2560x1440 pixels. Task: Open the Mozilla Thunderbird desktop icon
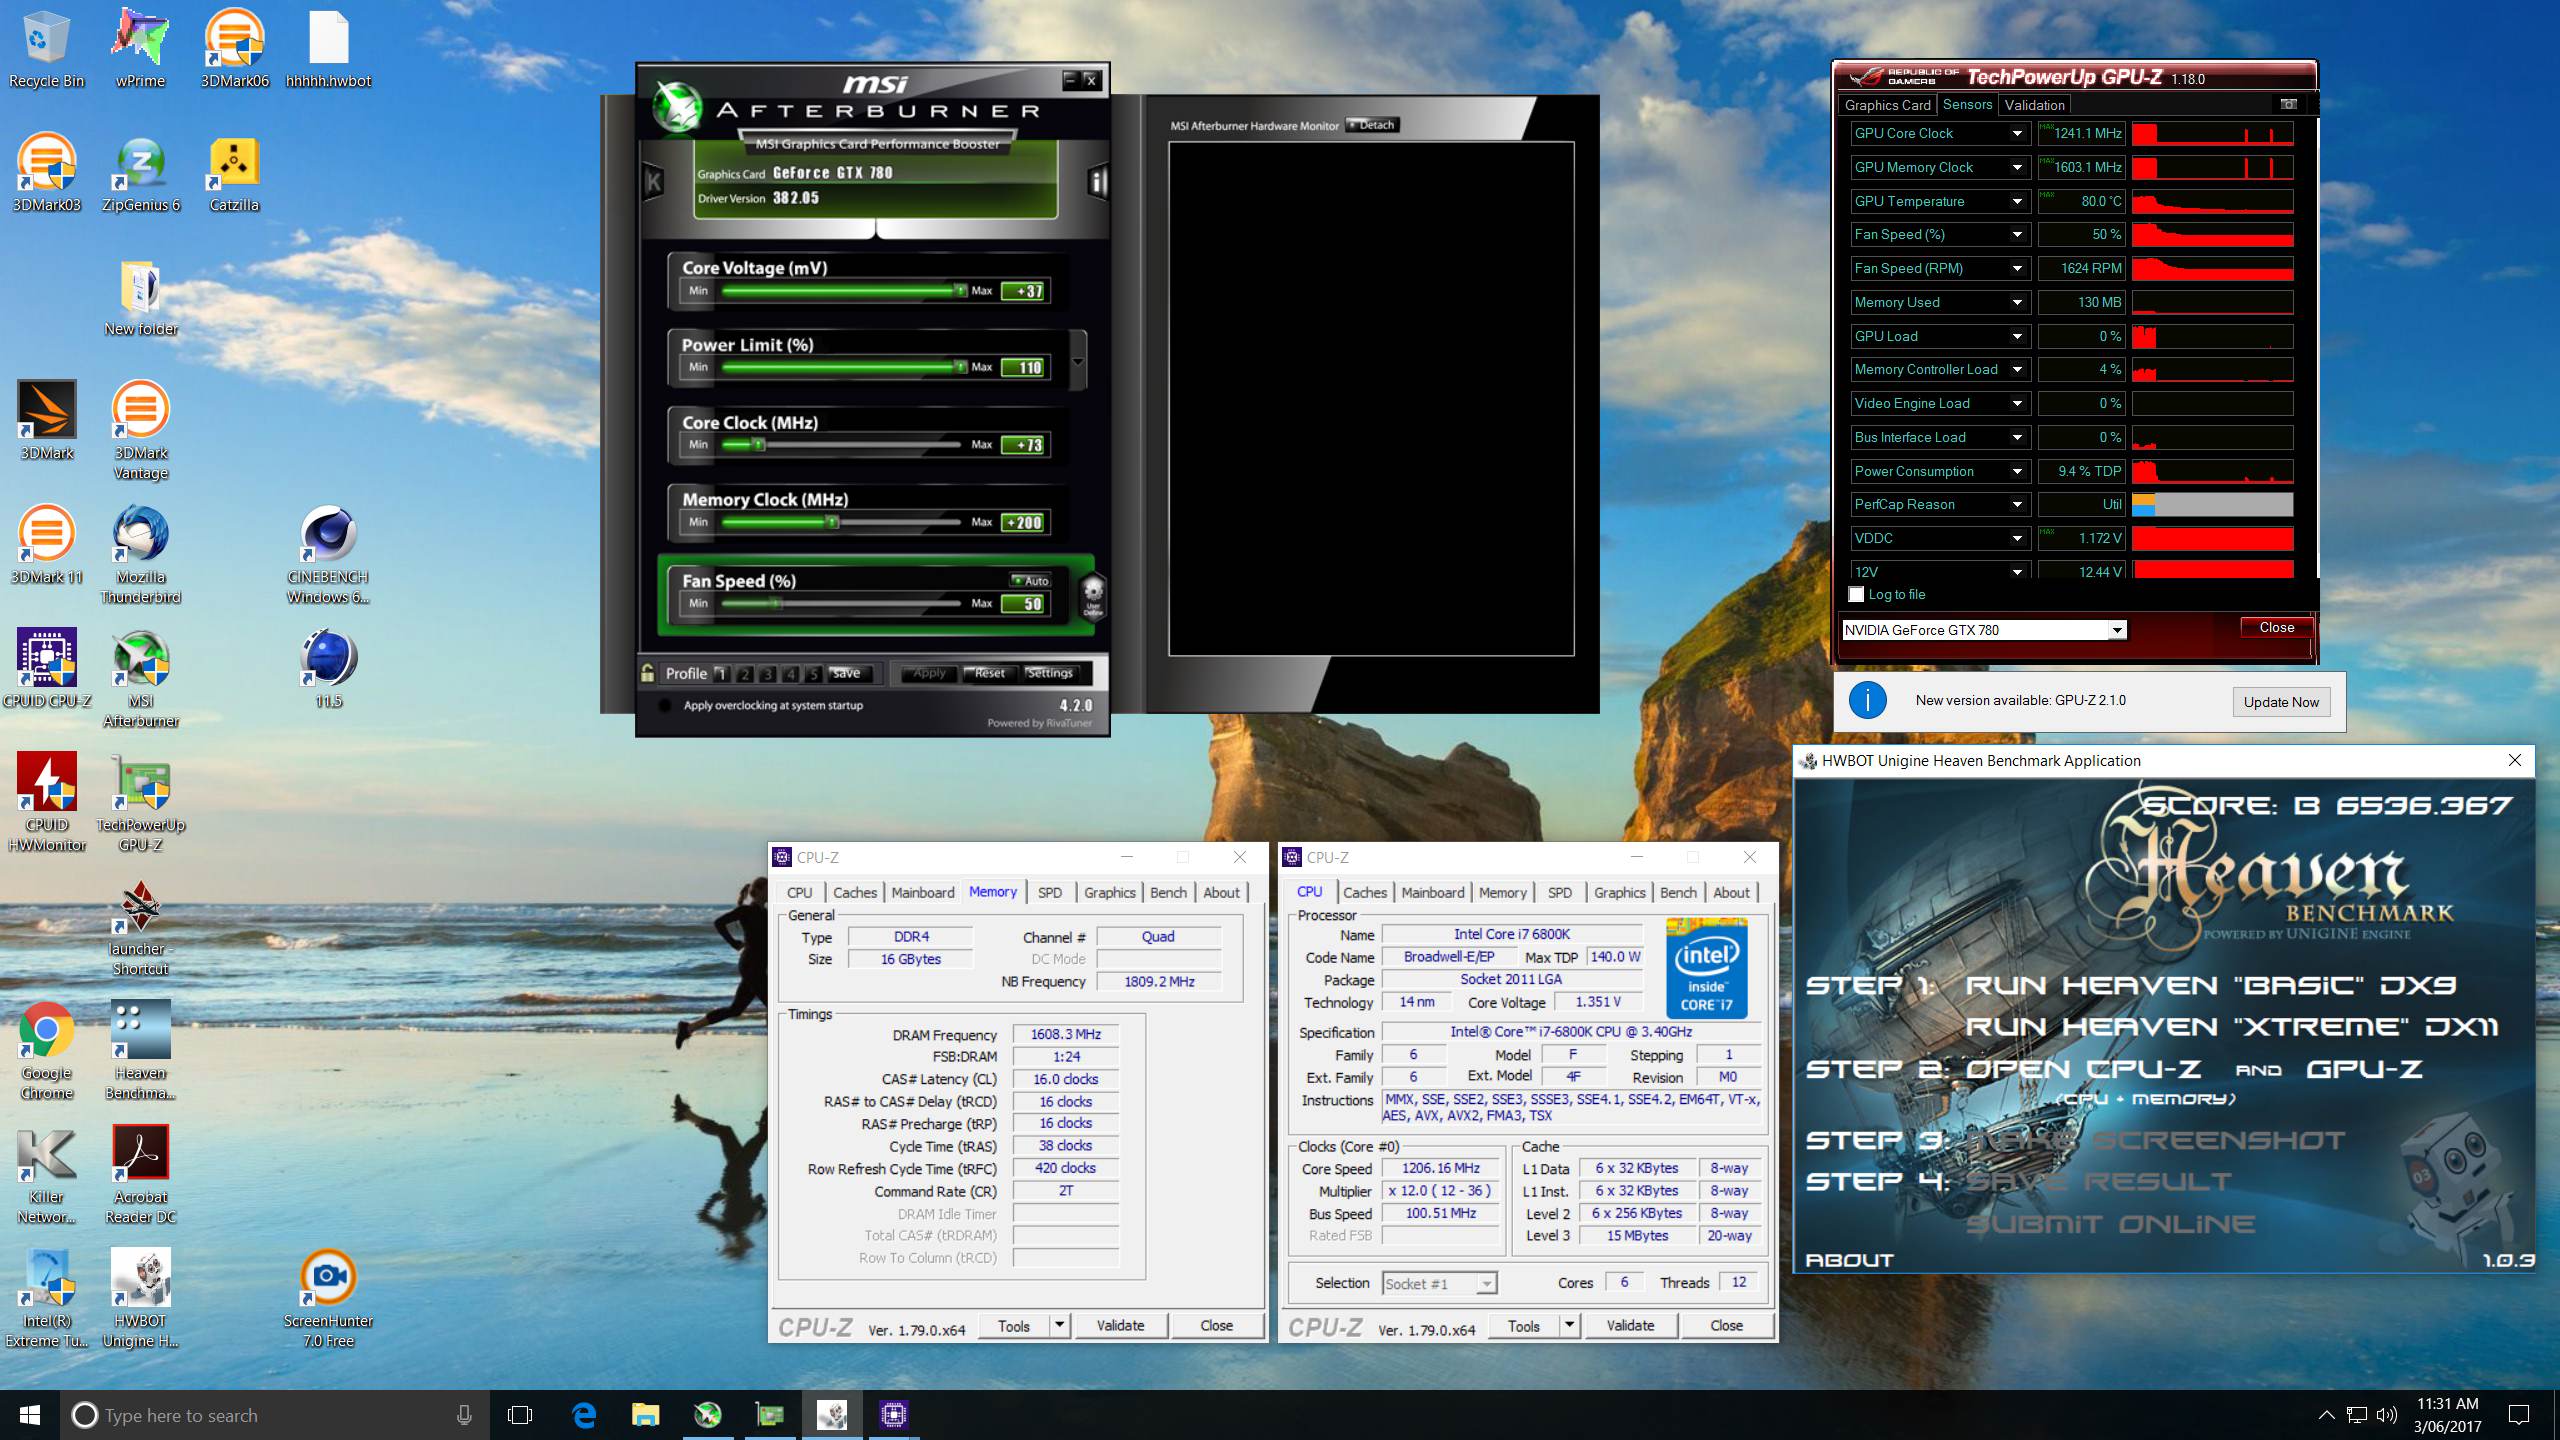(x=140, y=556)
